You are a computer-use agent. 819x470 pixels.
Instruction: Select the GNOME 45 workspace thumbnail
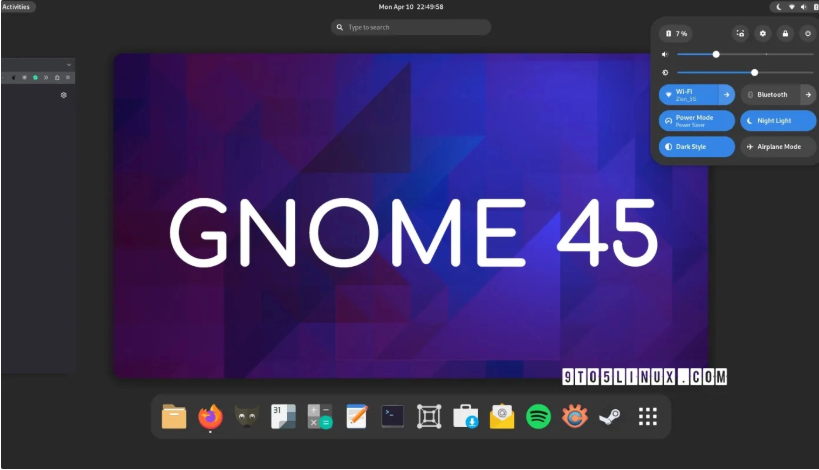click(x=411, y=215)
